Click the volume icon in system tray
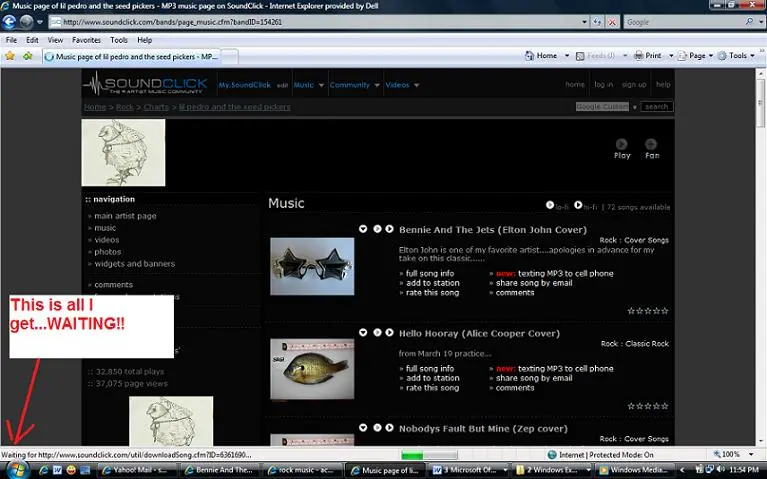 pyautogui.click(x=721, y=470)
